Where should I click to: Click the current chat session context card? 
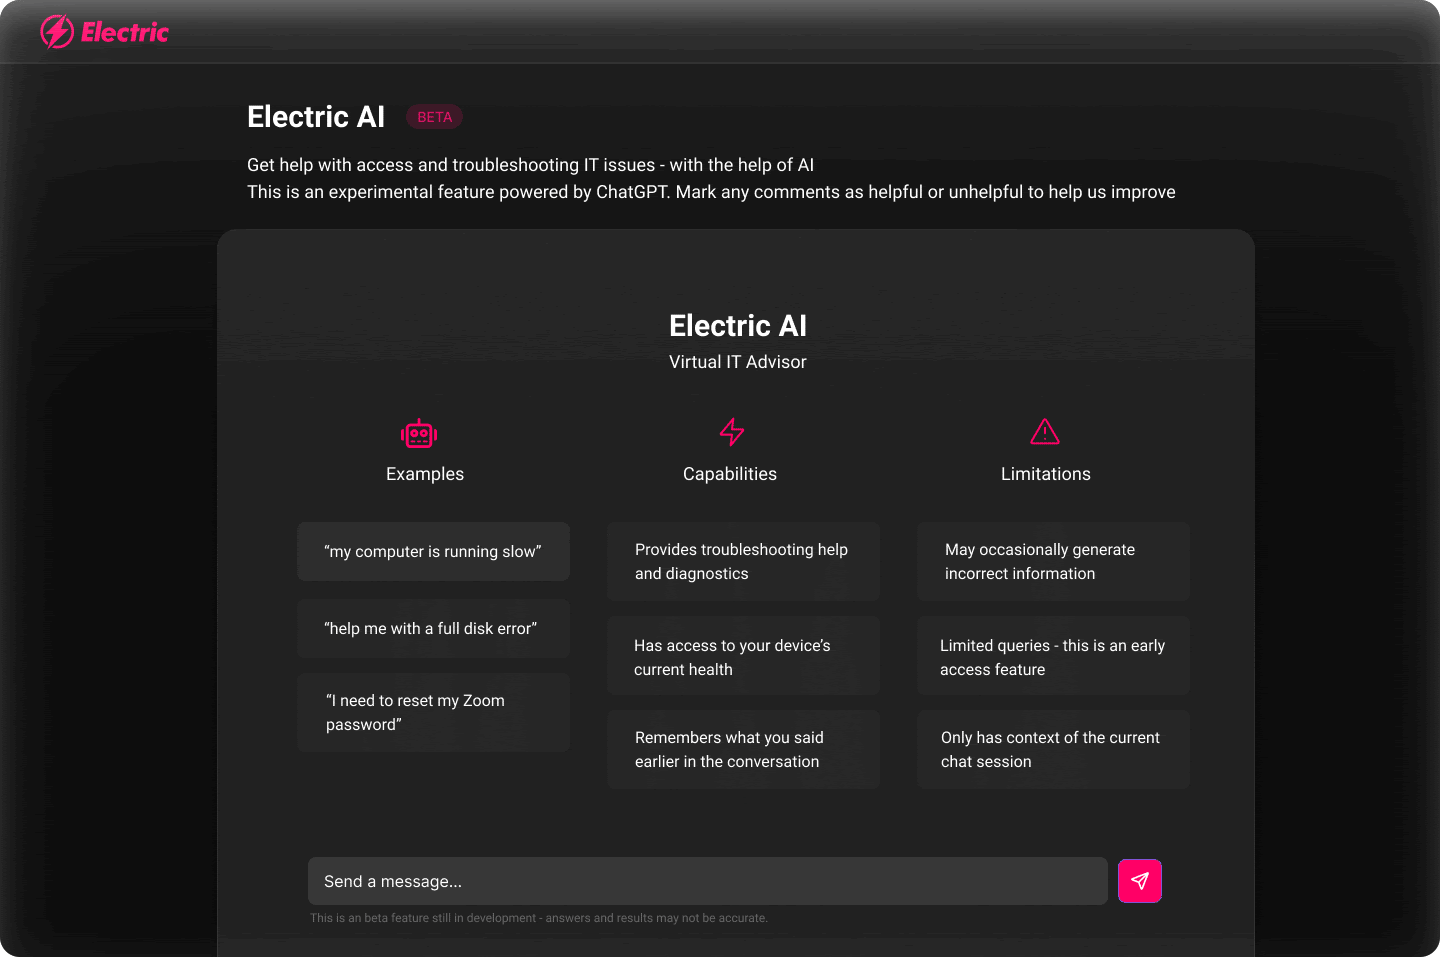pos(1053,749)
